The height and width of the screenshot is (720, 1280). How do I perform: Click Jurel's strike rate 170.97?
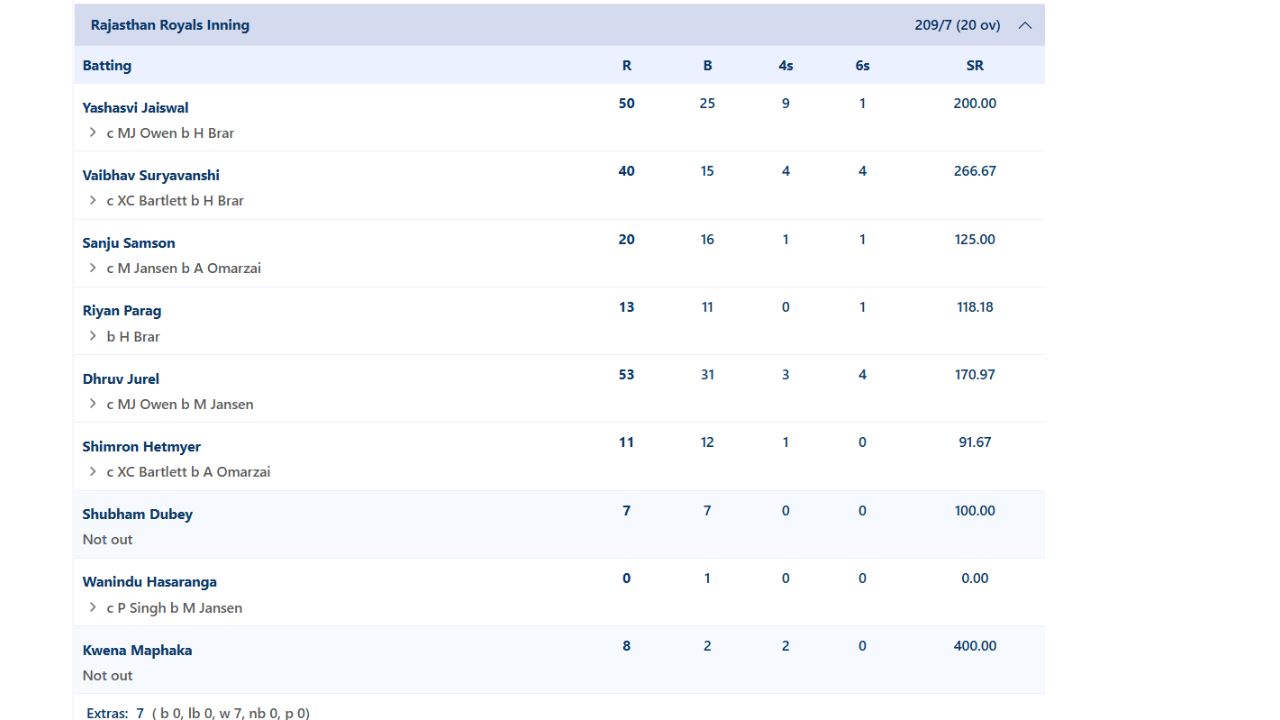point(975,374)
